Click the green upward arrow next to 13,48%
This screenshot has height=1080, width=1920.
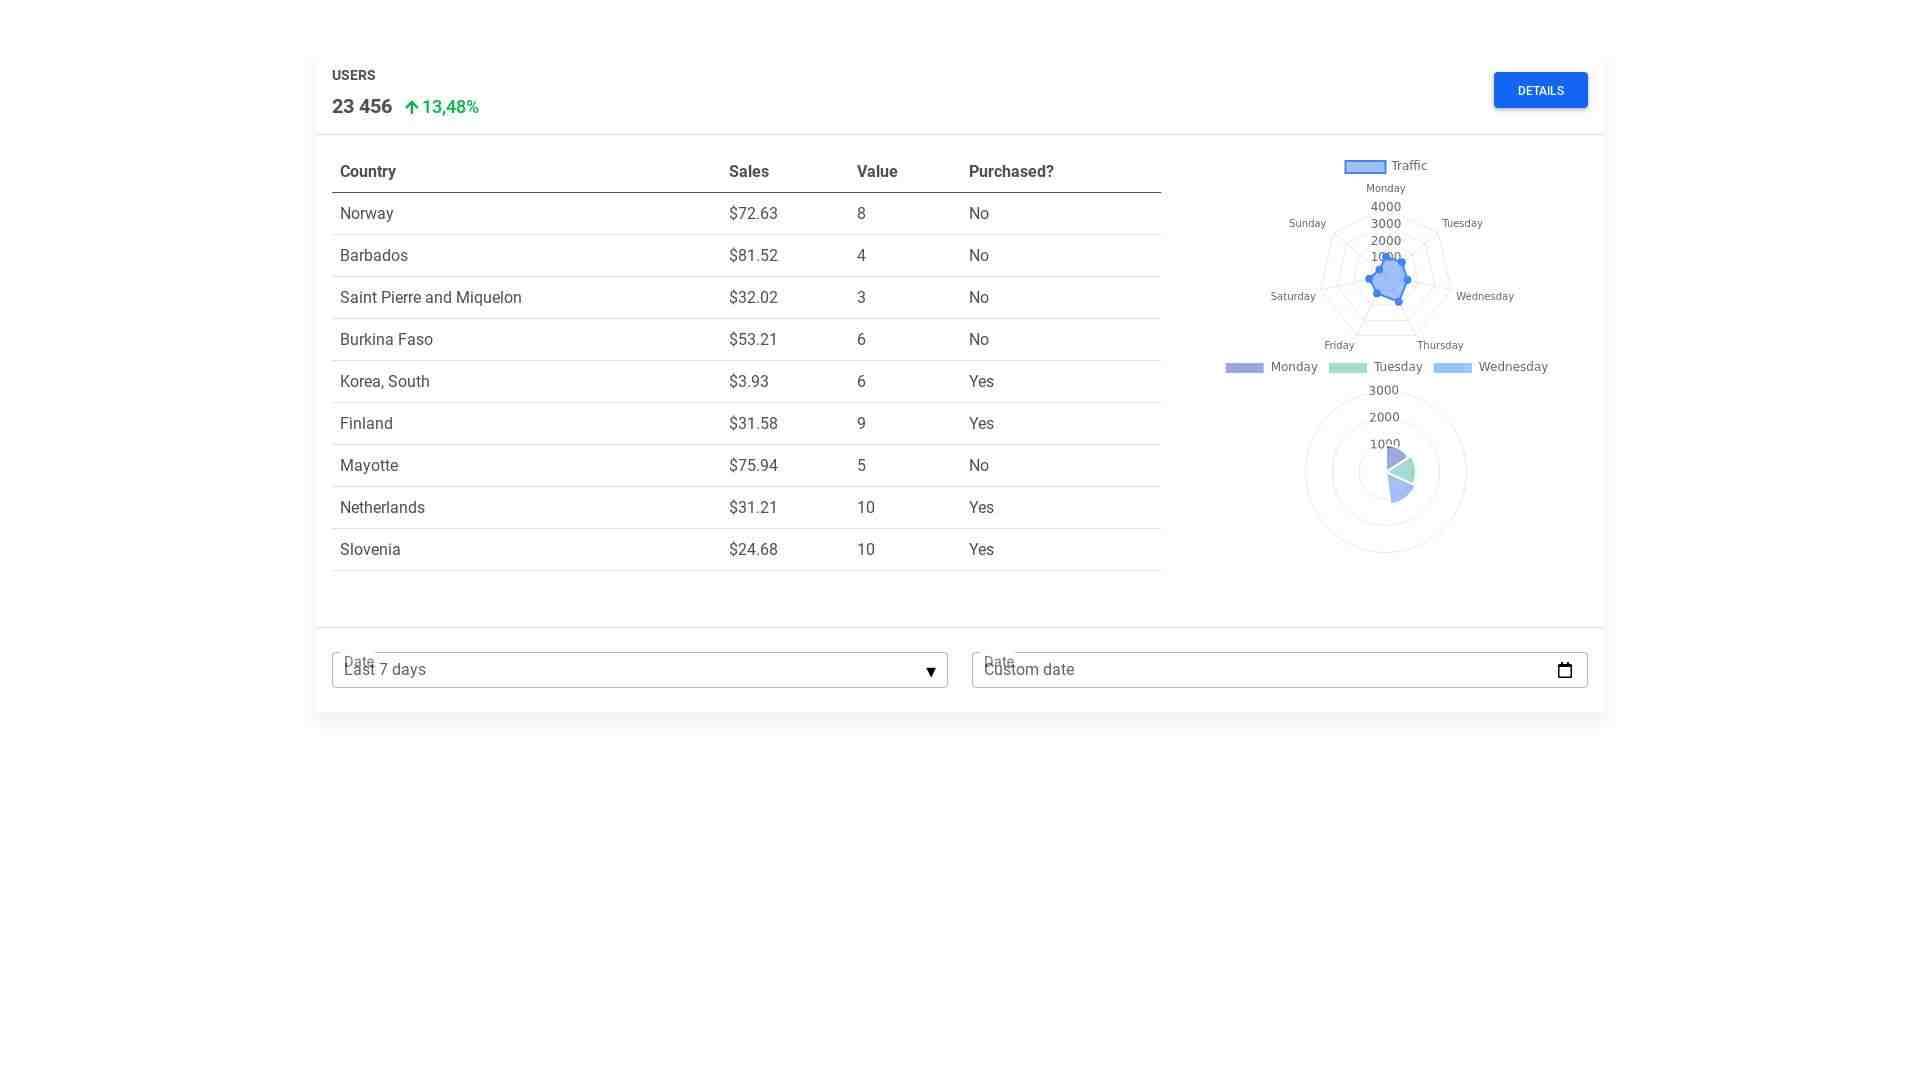coord(412,106)
